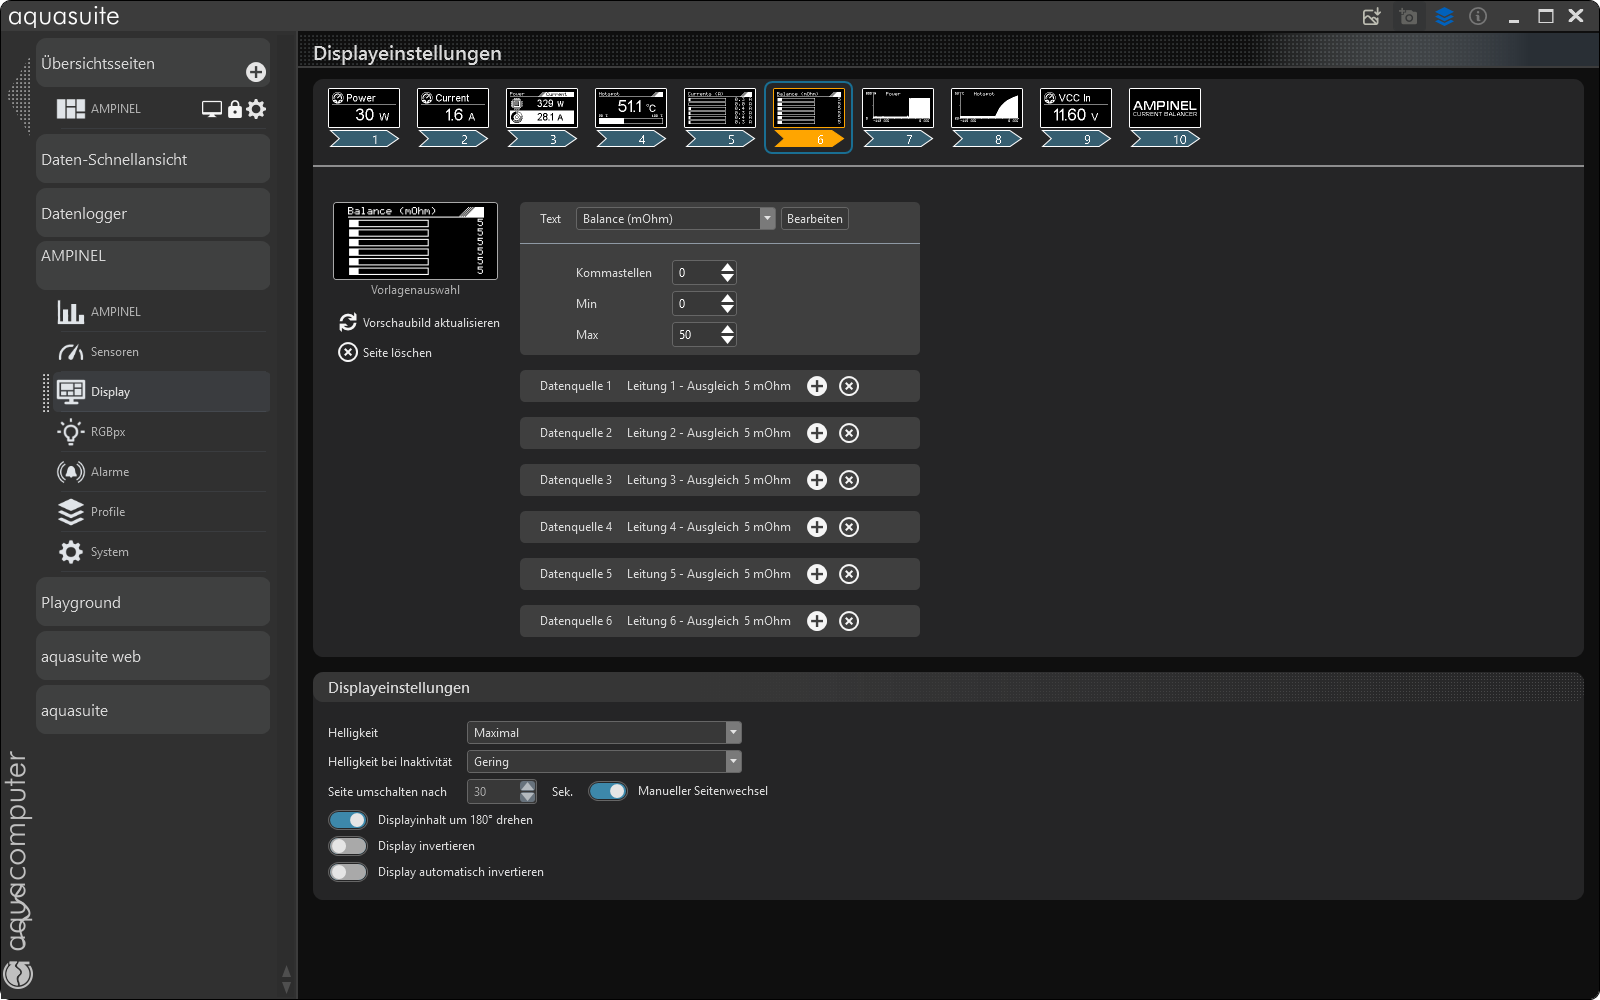Image resolution: width=1600 pixels, height=1000 pixels.
Task: Add a source at Datenquelle 1 plus icon
Action: coord(817,386)
